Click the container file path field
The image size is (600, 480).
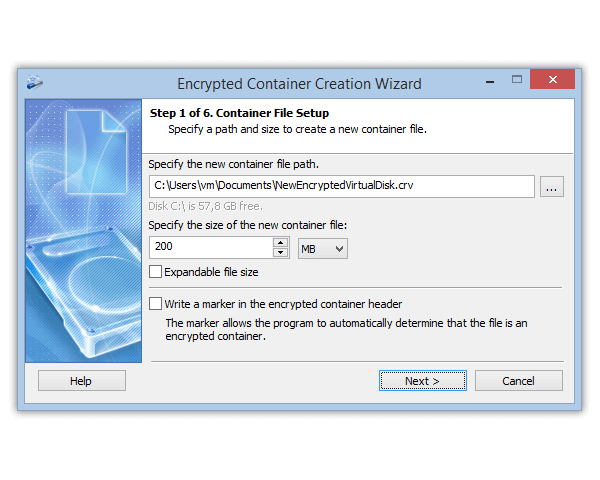342,186
